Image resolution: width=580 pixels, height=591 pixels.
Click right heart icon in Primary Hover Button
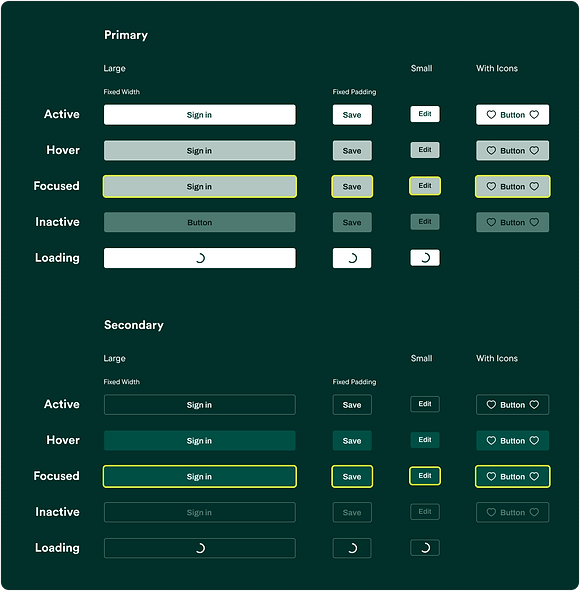(534, 150)
